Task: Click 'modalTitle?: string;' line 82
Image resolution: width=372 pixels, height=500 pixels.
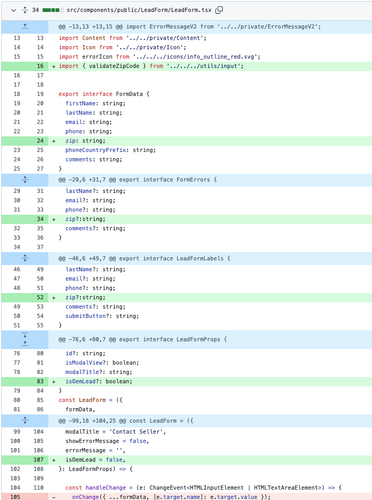Action: coord(99,372)
